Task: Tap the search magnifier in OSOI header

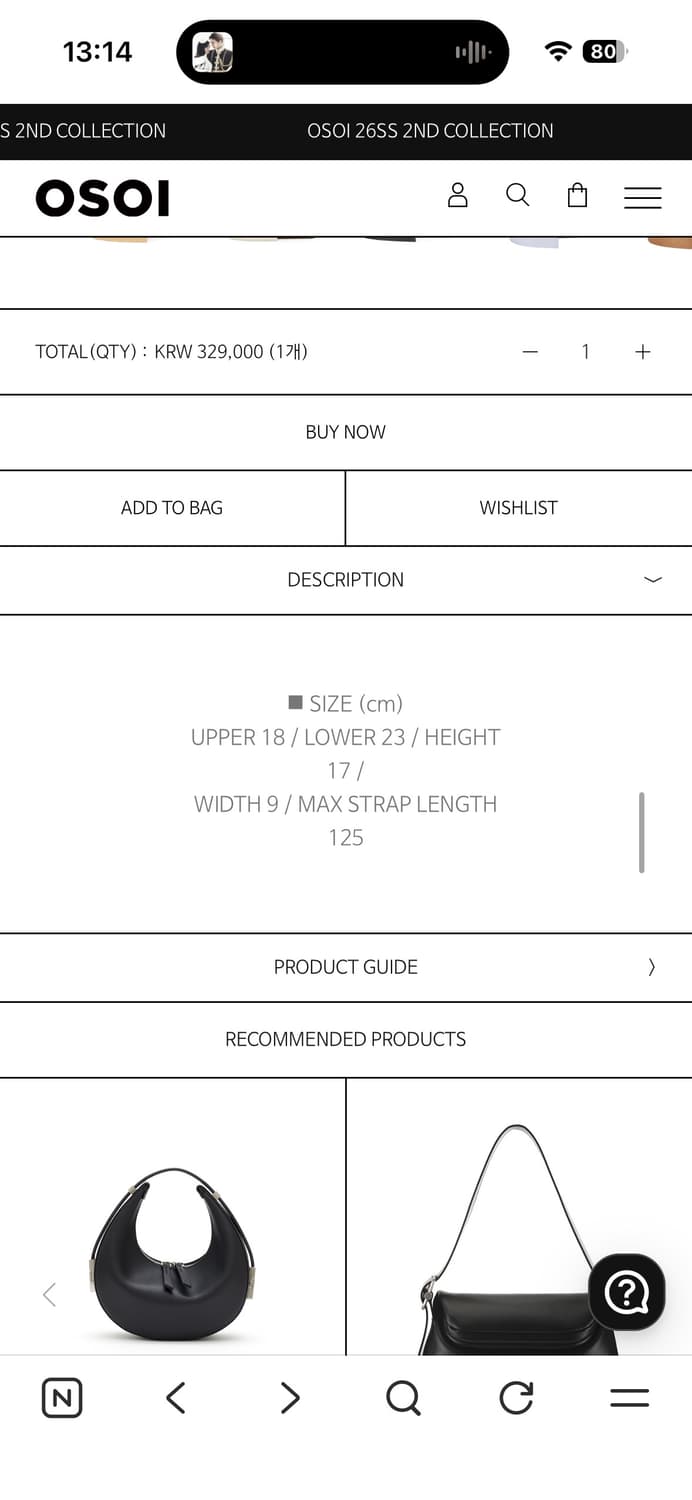Action: tap(517, 195)
